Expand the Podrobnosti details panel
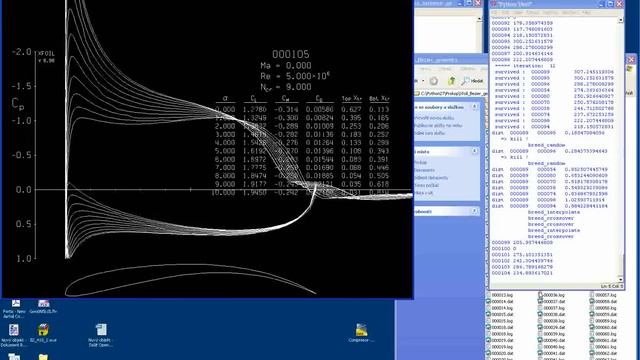This screenshot has height=360, width=640. (474, 211)
